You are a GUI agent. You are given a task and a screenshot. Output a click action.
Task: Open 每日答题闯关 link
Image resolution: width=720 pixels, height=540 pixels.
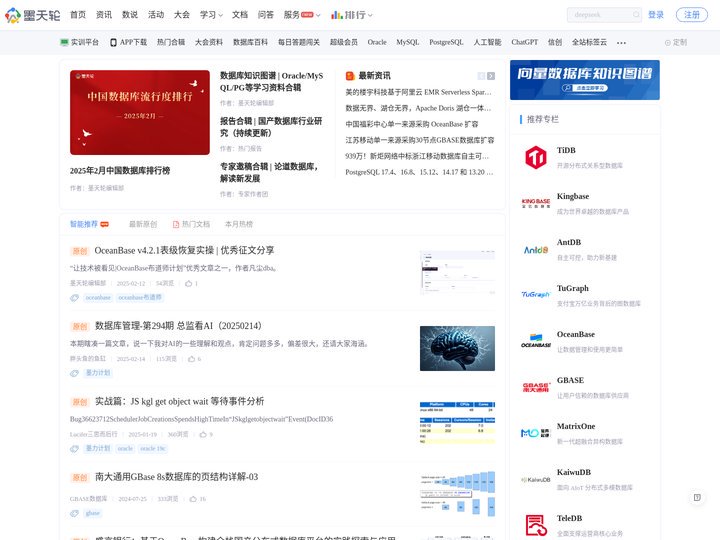(x=298, y=42)
